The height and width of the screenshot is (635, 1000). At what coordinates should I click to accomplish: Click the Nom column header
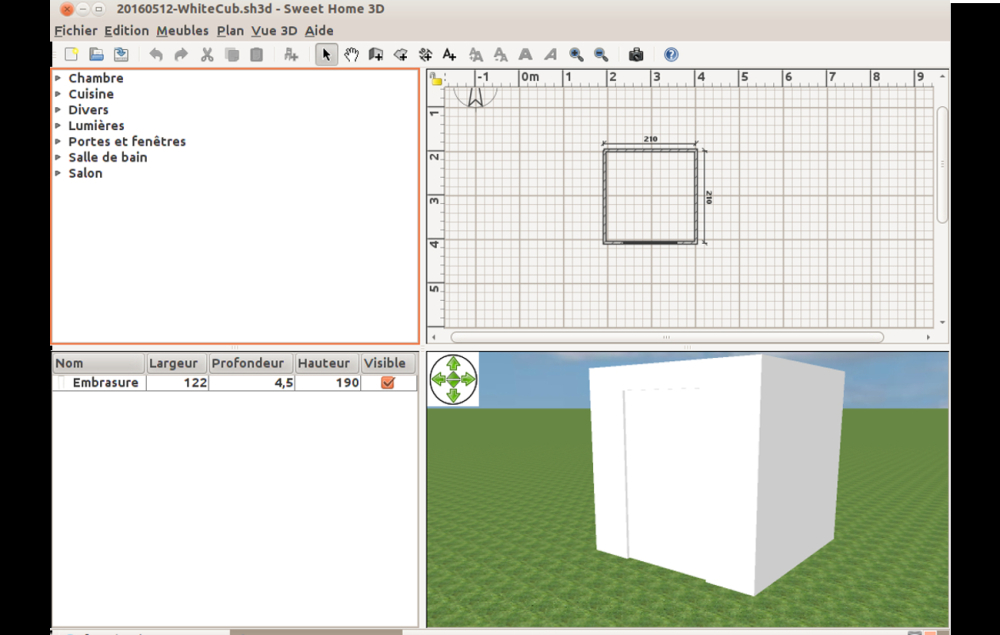[98, 364]
